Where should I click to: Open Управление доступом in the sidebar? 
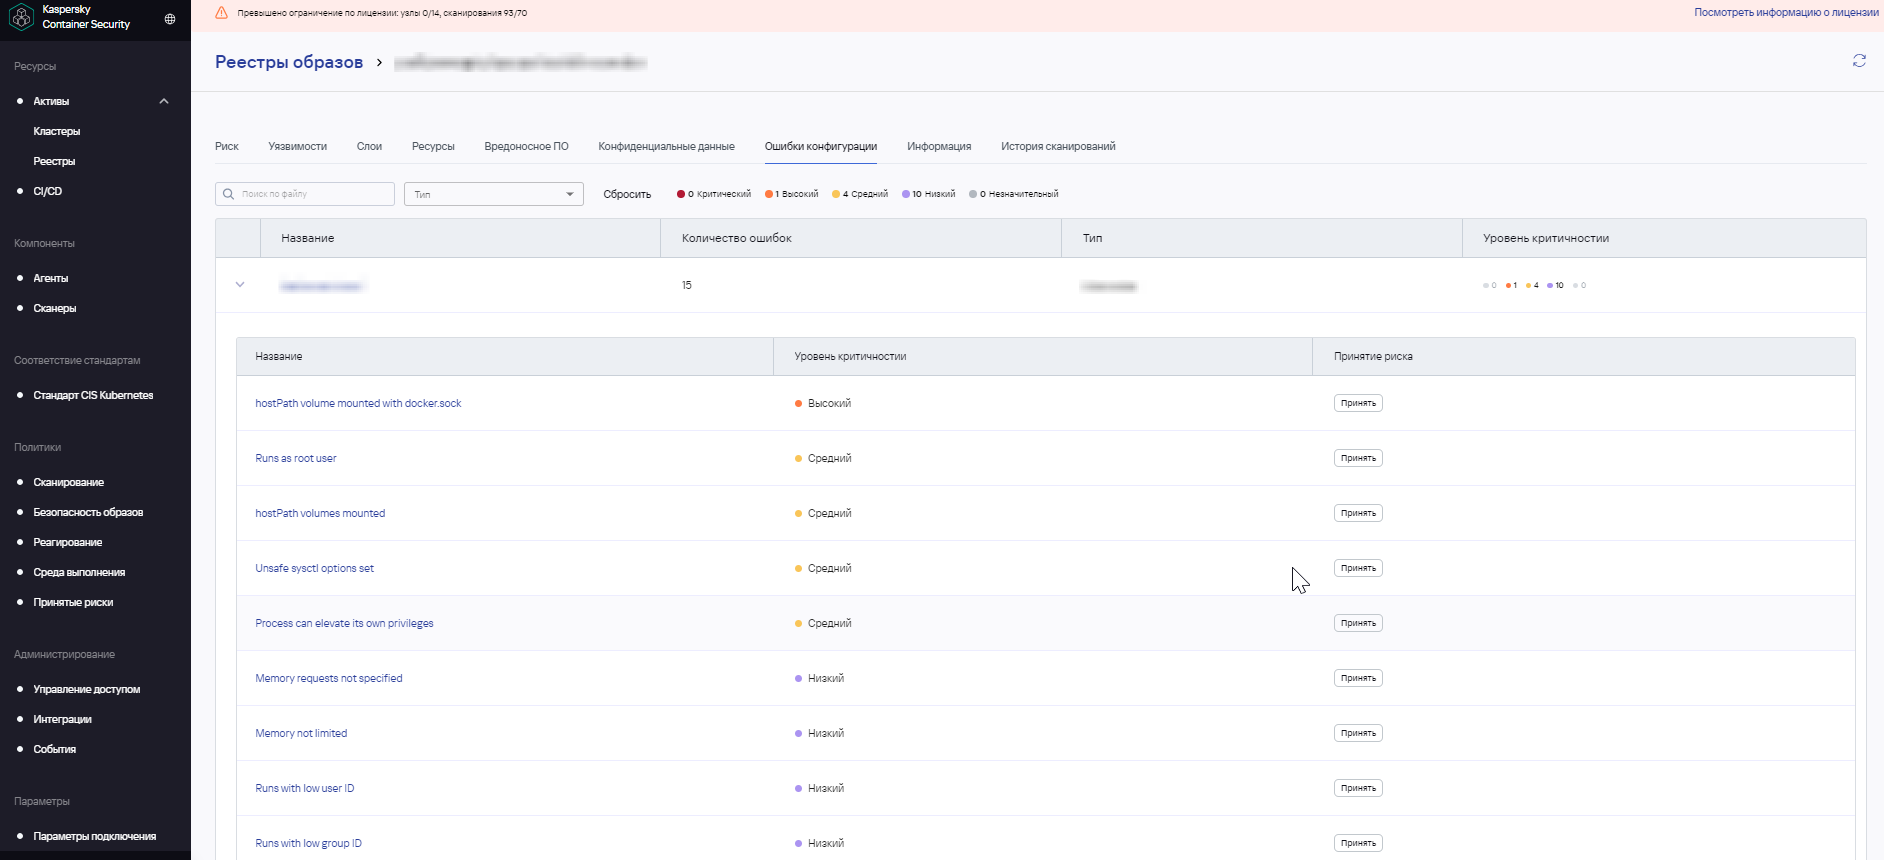87,689
